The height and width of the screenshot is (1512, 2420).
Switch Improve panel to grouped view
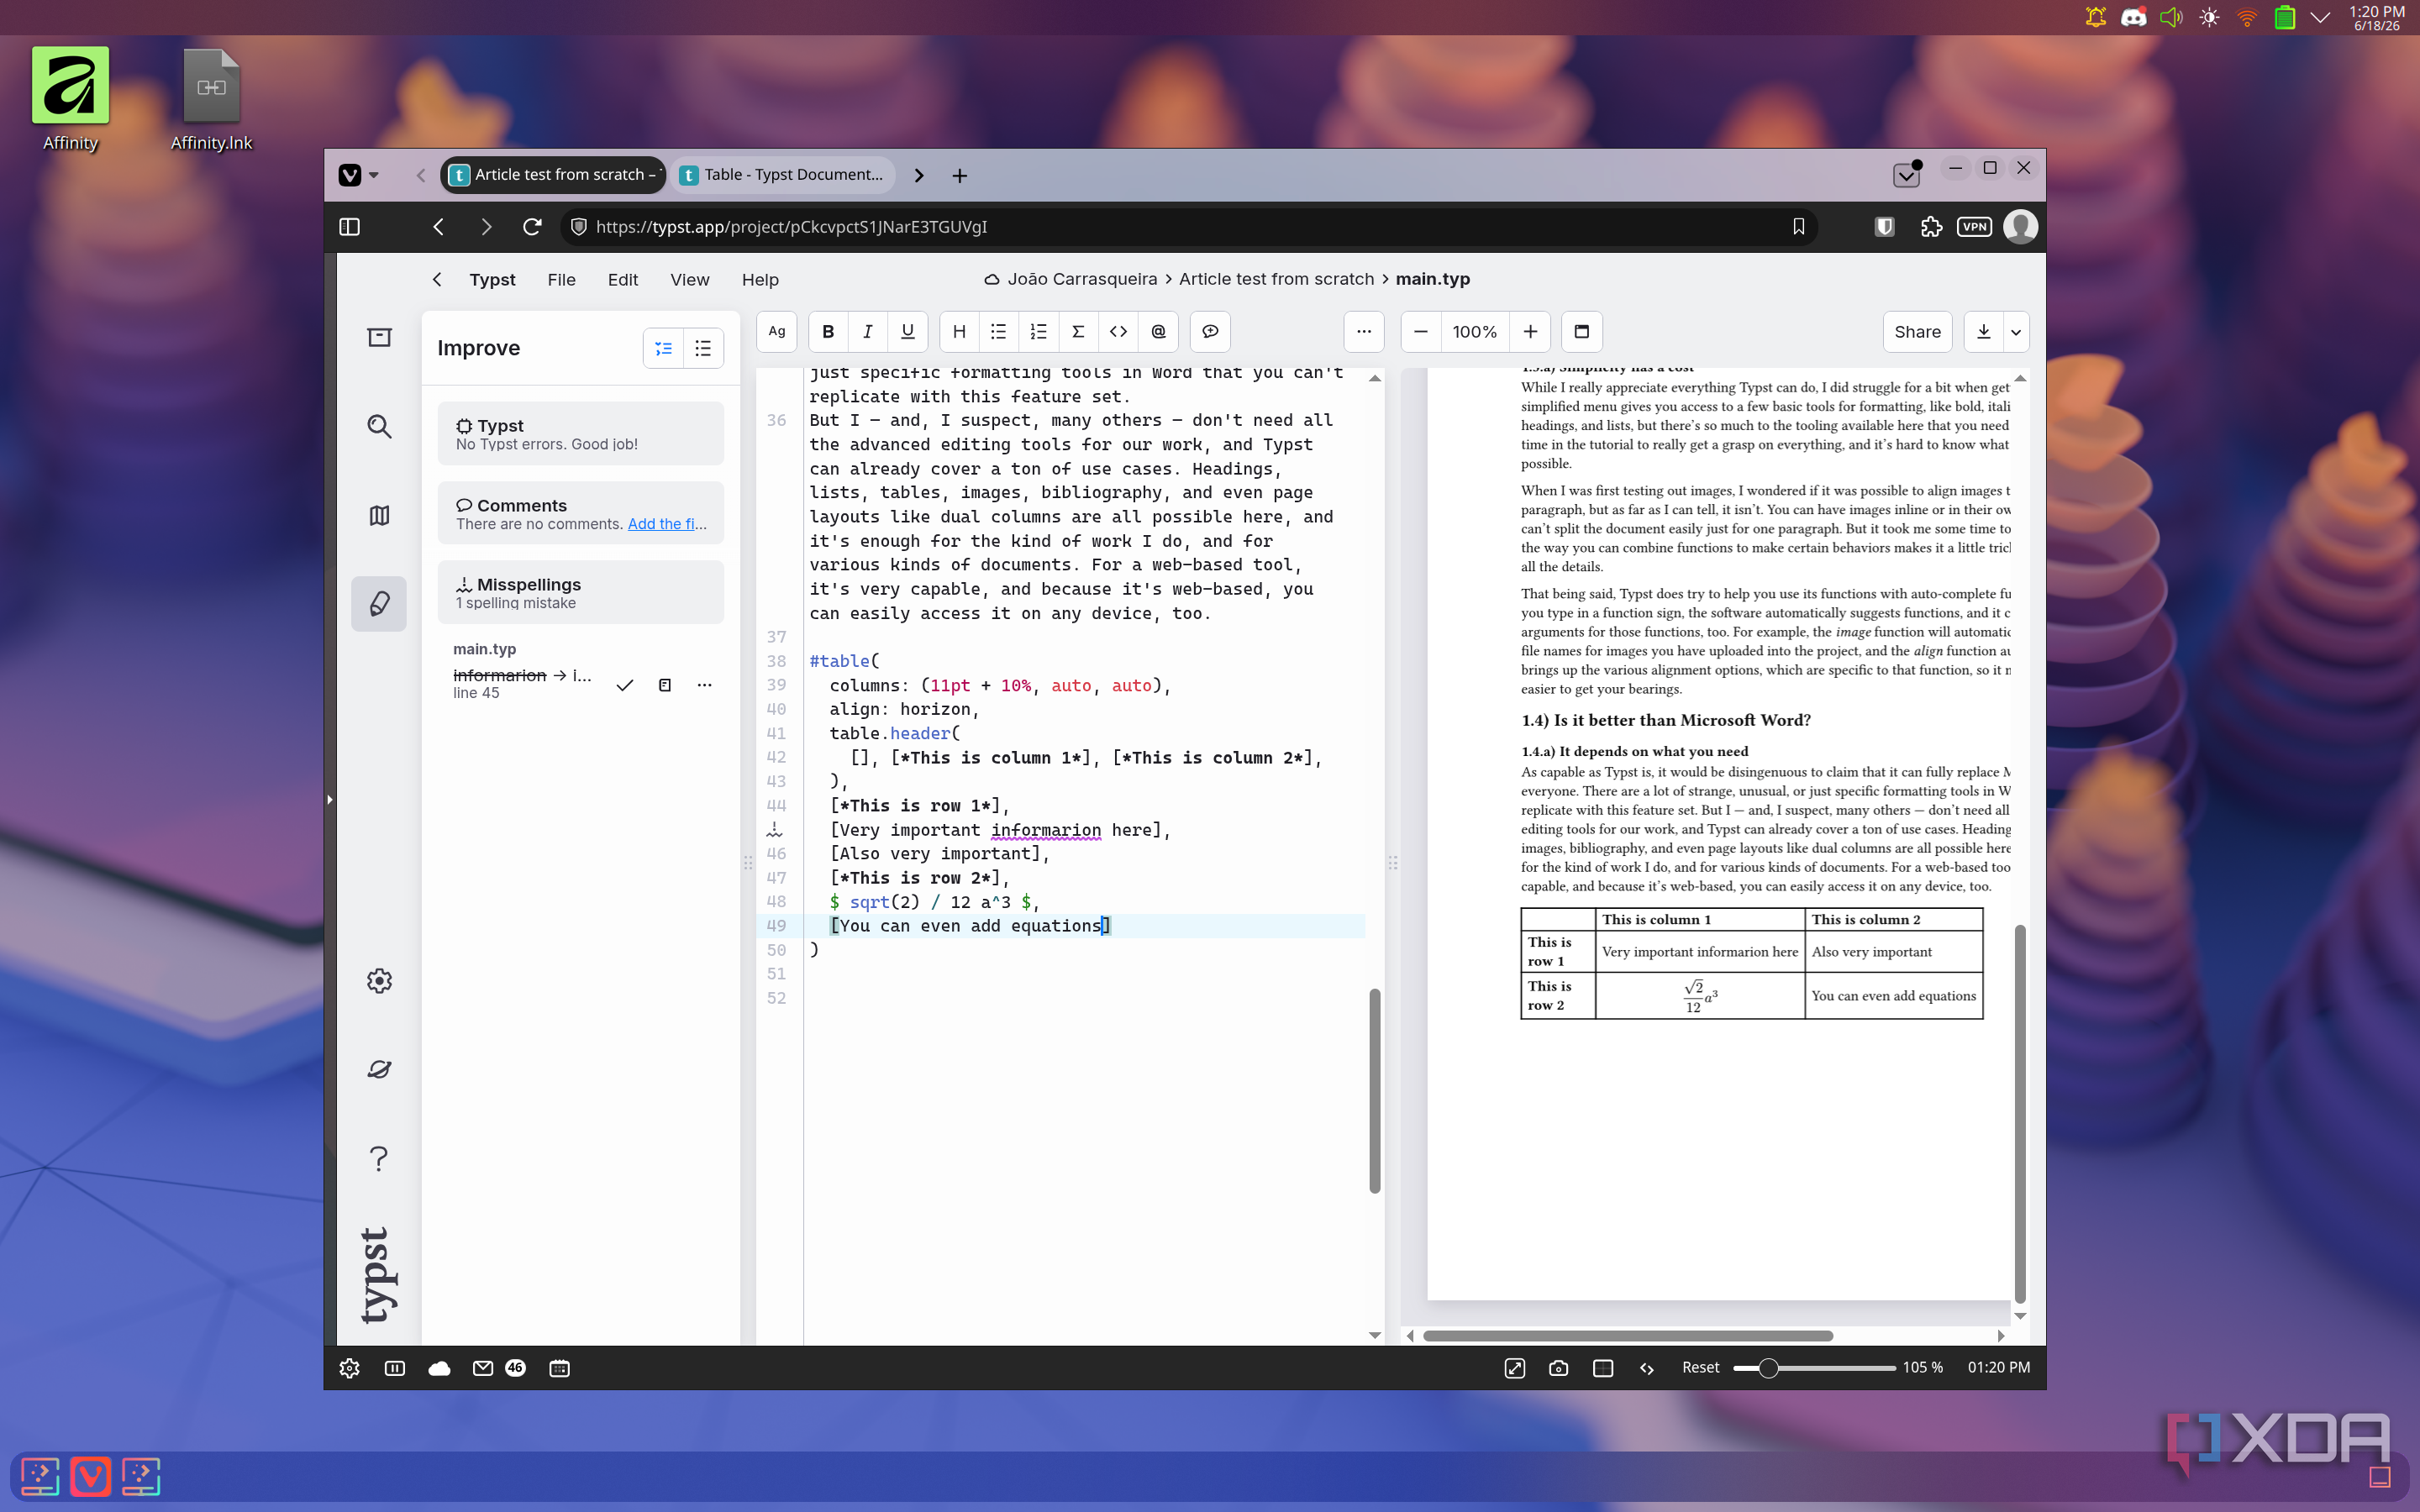tap(664, 348)
